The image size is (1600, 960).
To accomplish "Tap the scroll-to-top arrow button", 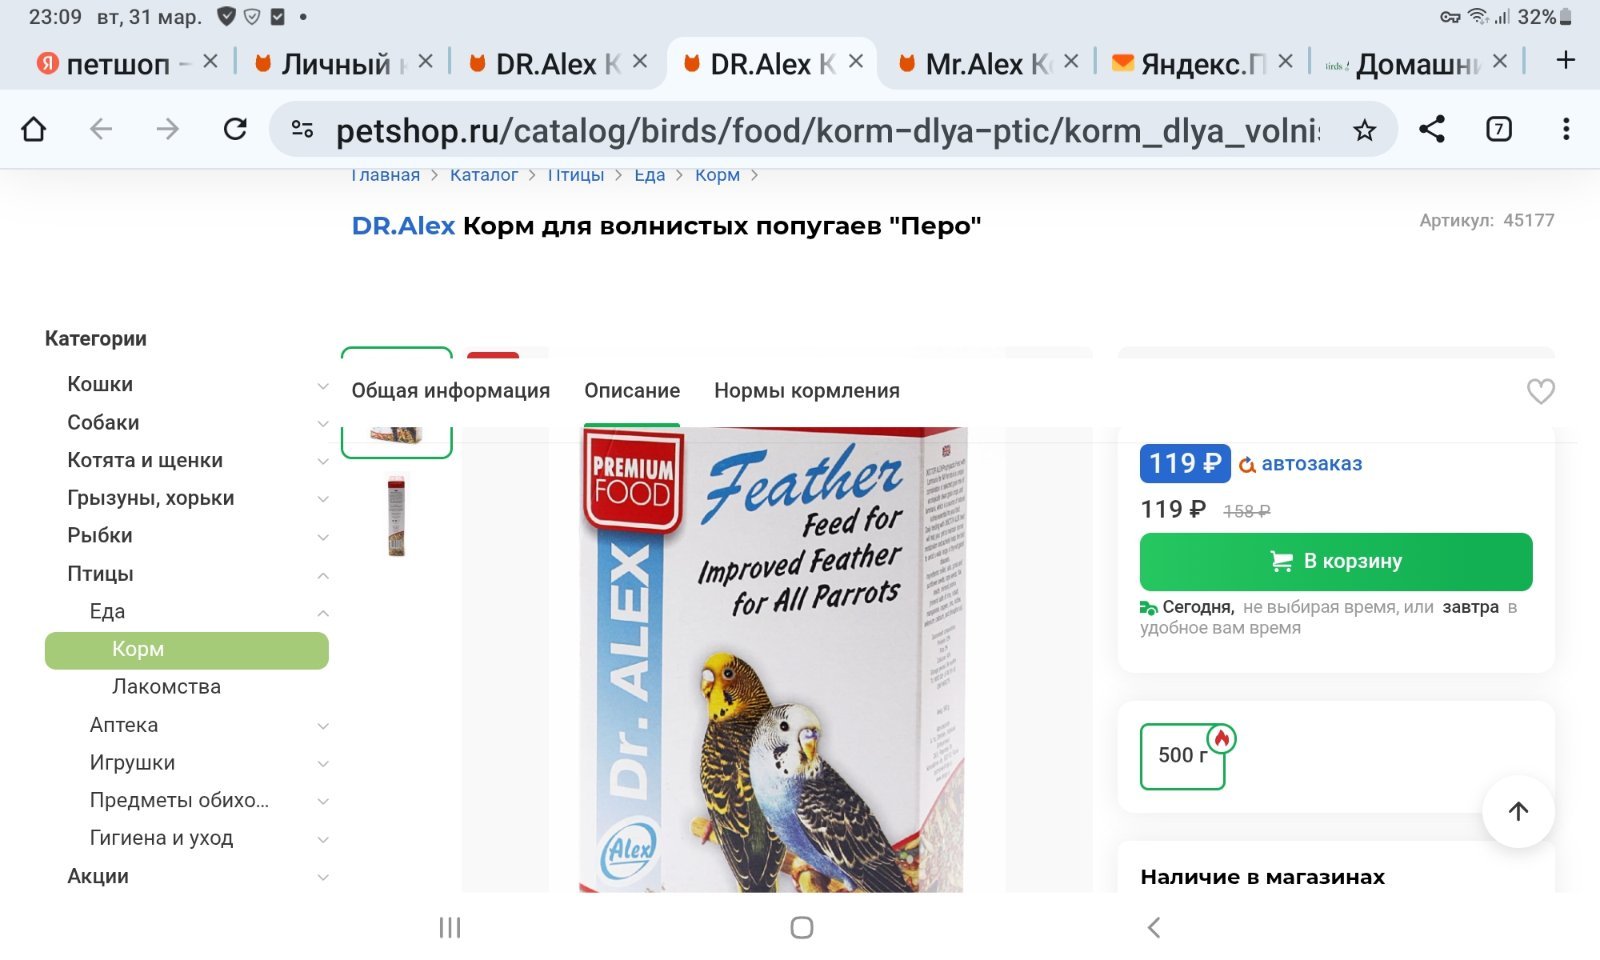I will coord(1518,811).
